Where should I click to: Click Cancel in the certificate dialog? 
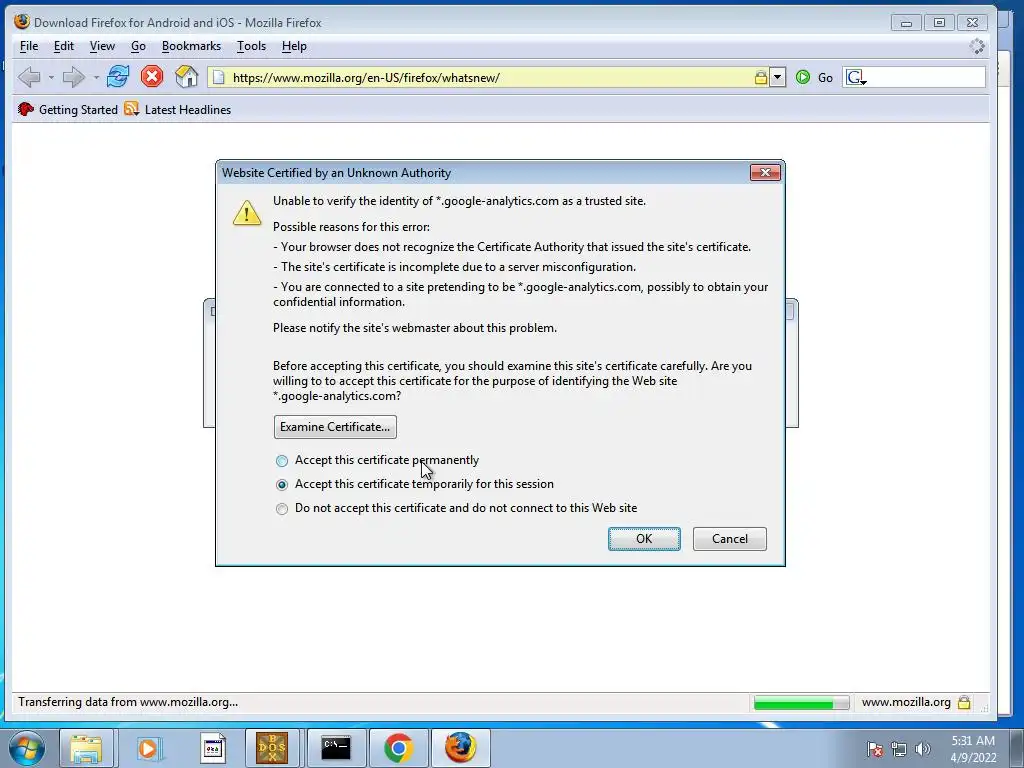pyautogui.click(x=729, y=539)
